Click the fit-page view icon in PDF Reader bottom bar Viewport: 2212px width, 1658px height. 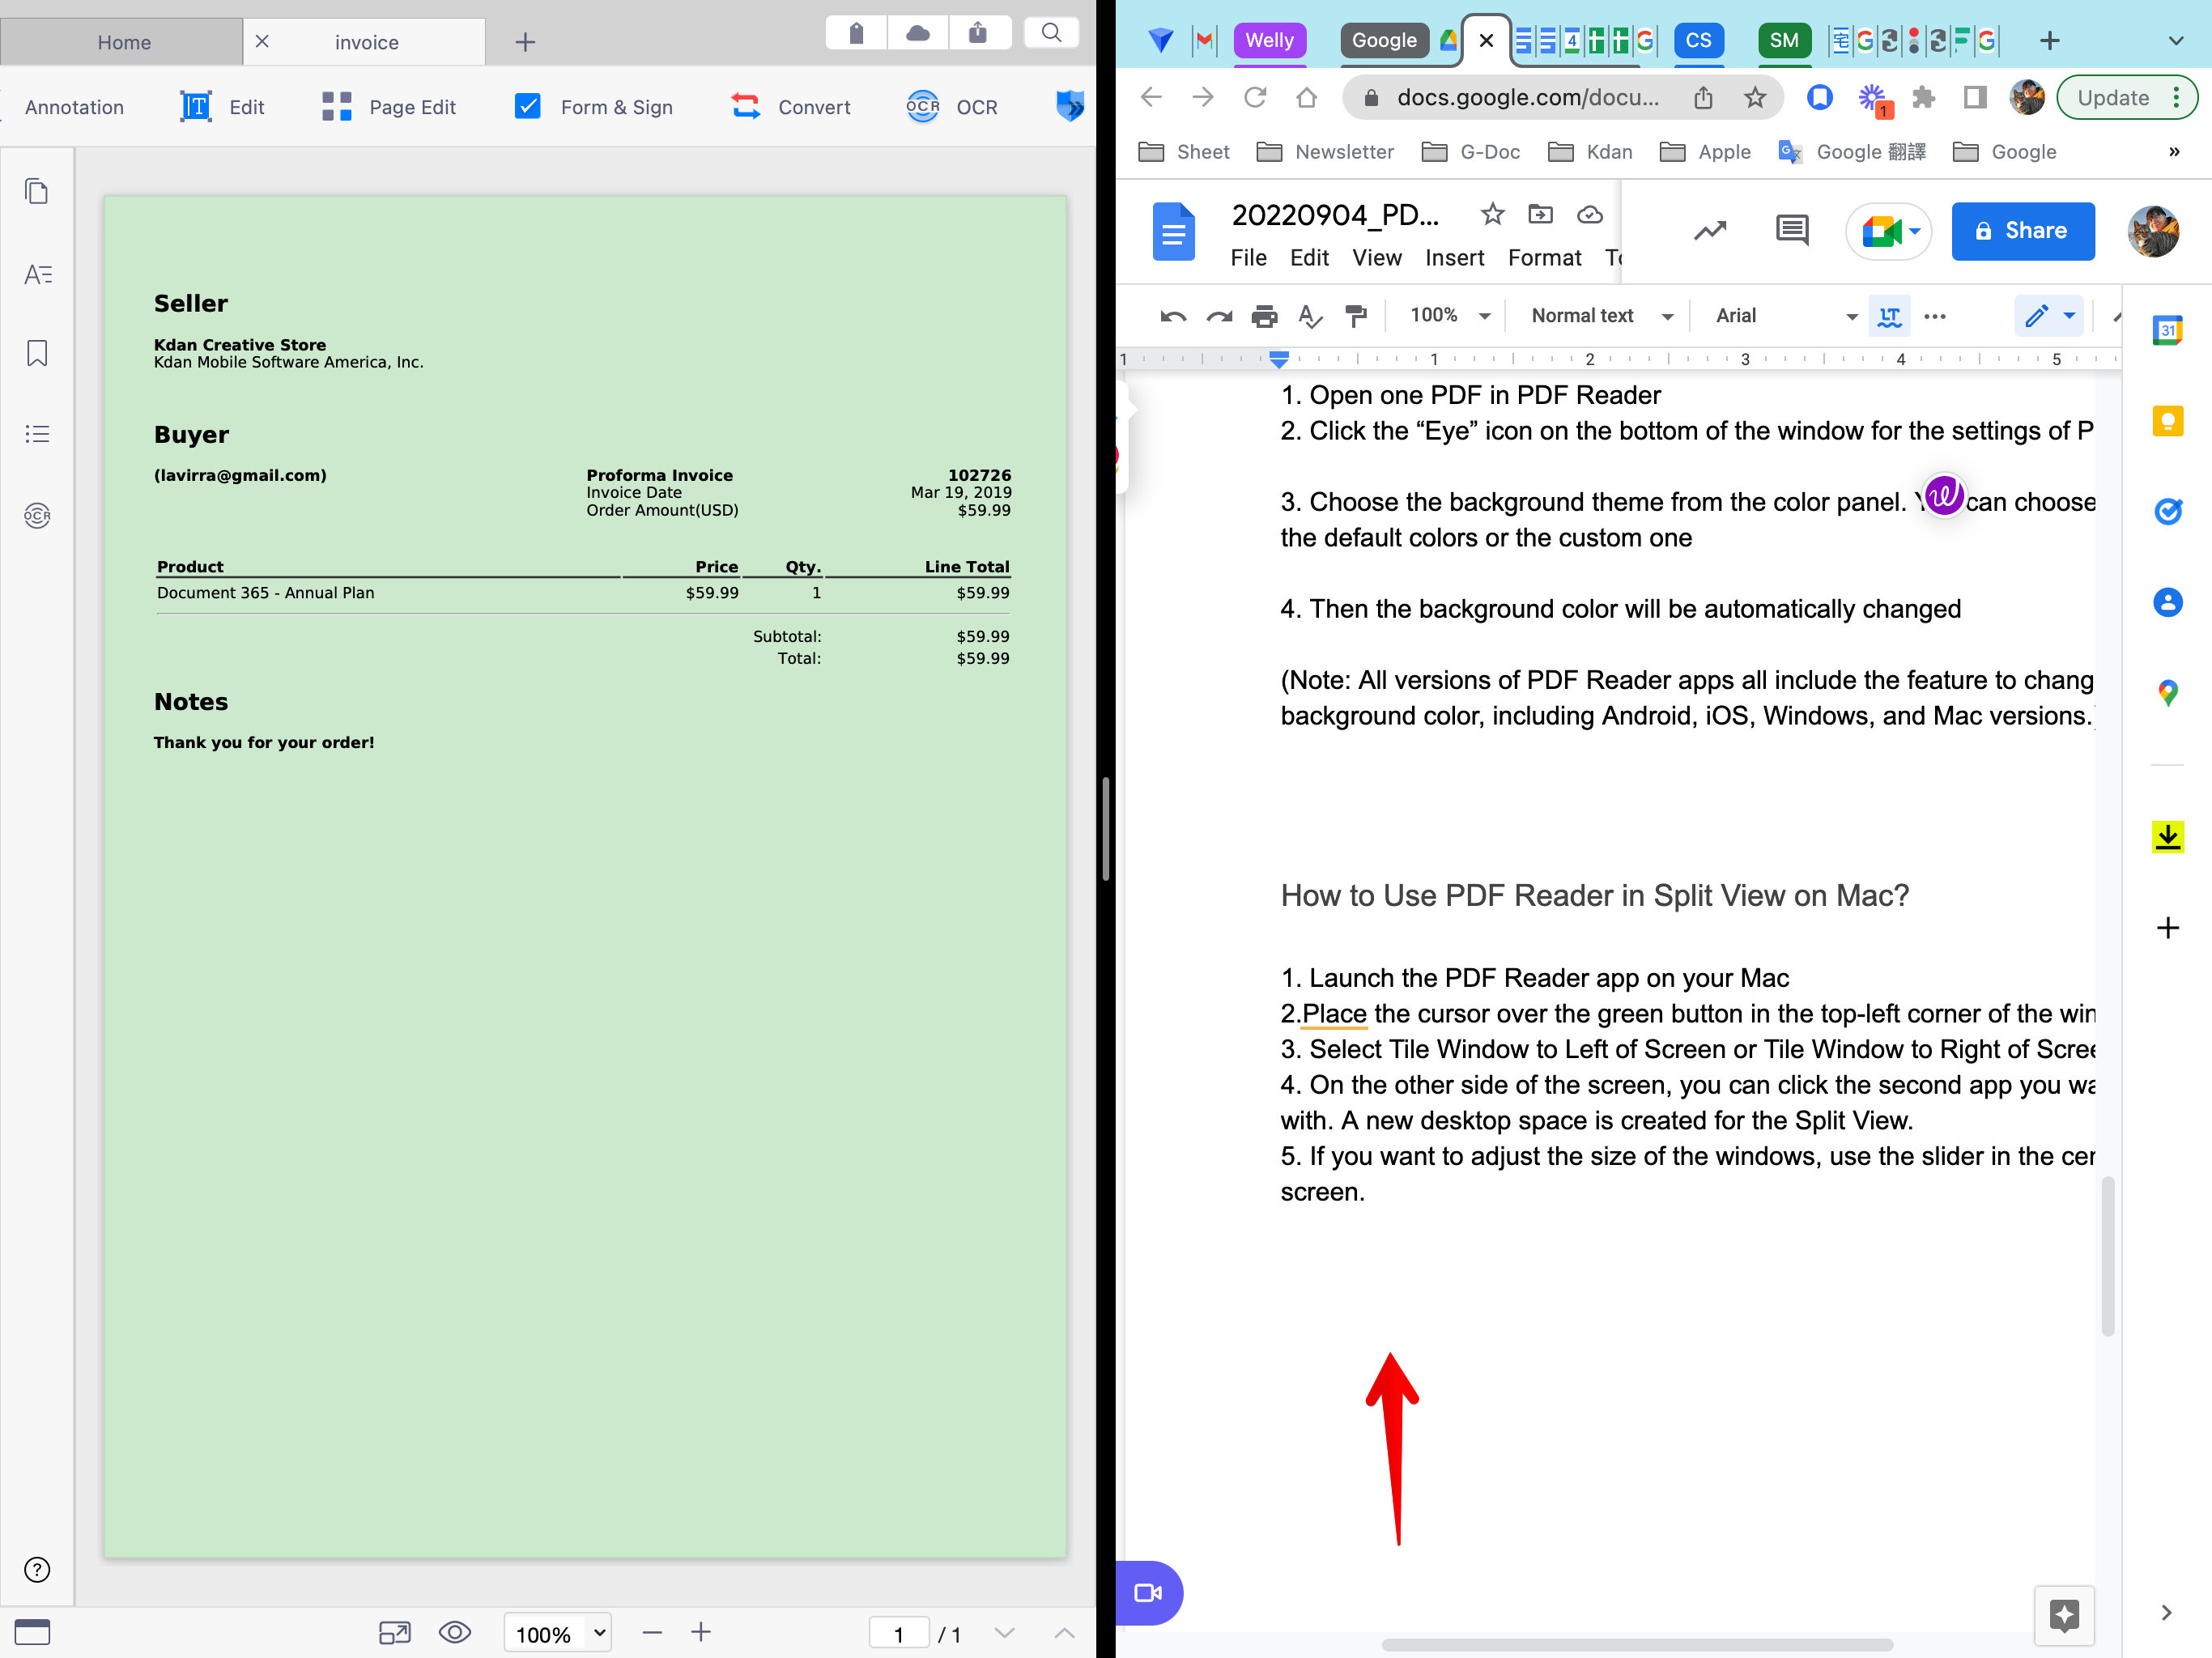click(x=395, y=1633)
